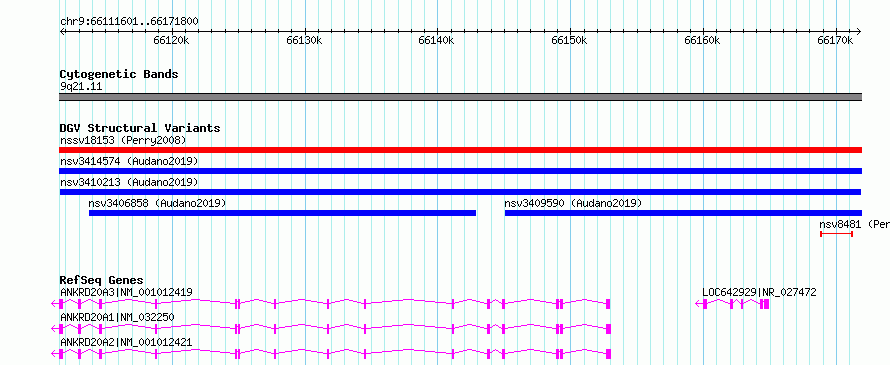Image resolution: width=890 pixels, height=365 pixels.
Task: Click the blue nsv3409590 variant bar
Action: click(x=683, y=213)
